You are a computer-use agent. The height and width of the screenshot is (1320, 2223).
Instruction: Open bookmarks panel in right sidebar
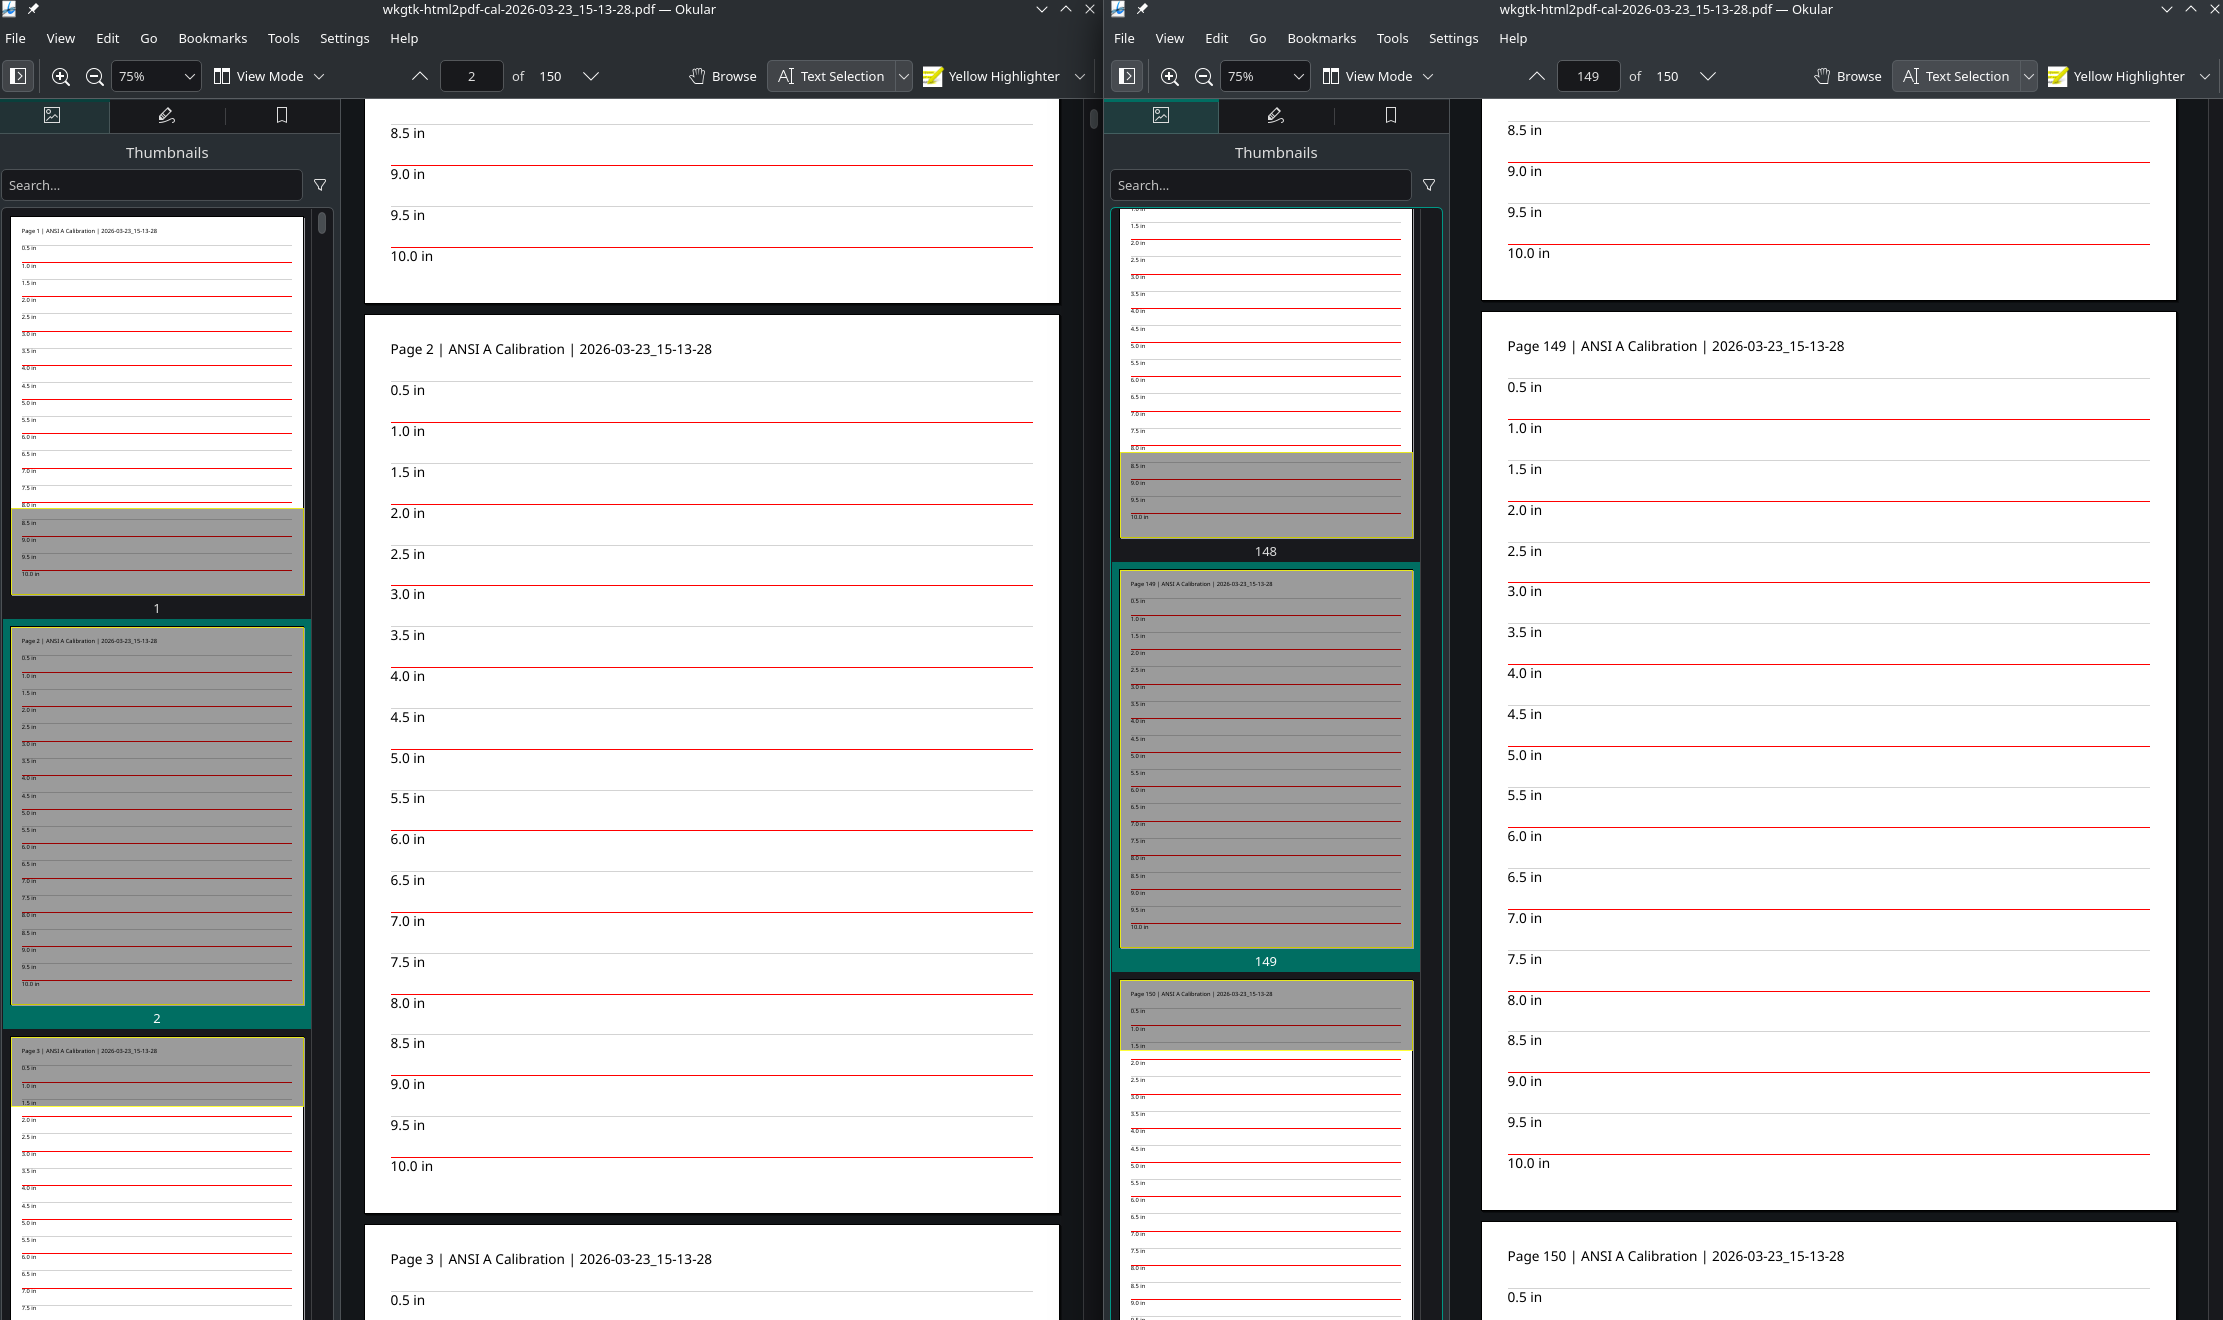click(1390, 116)
